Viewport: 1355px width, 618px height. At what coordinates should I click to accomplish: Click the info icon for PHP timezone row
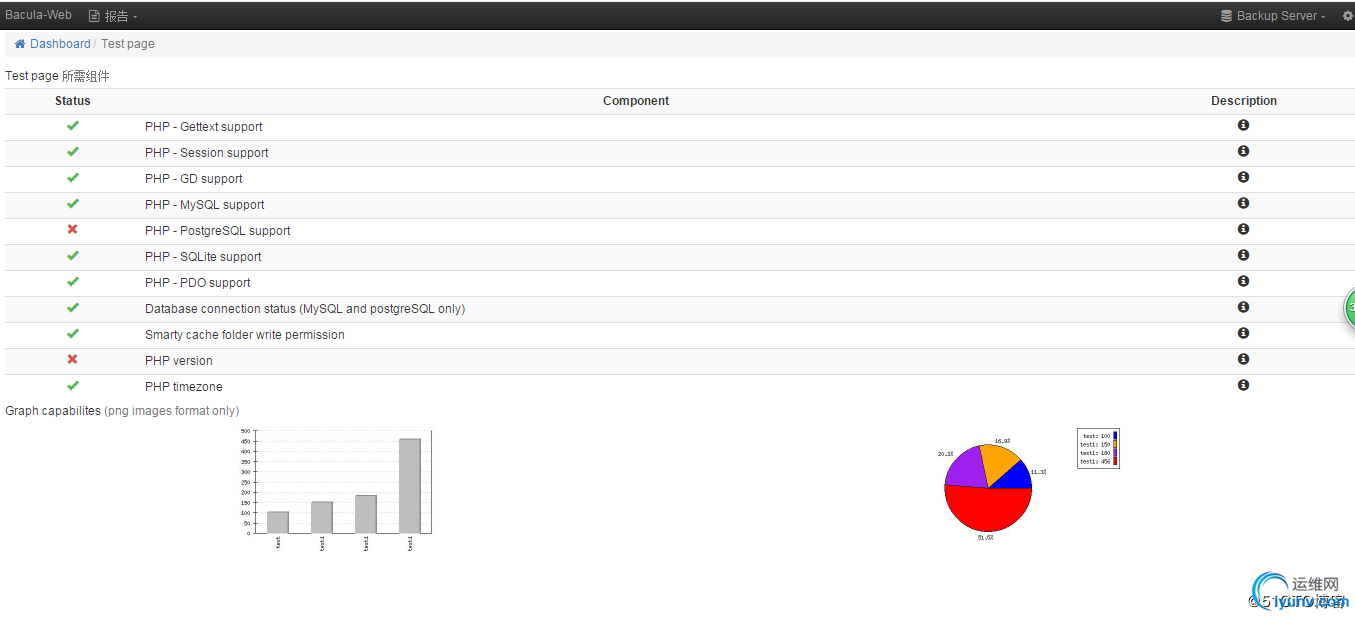coord(1243,385)
